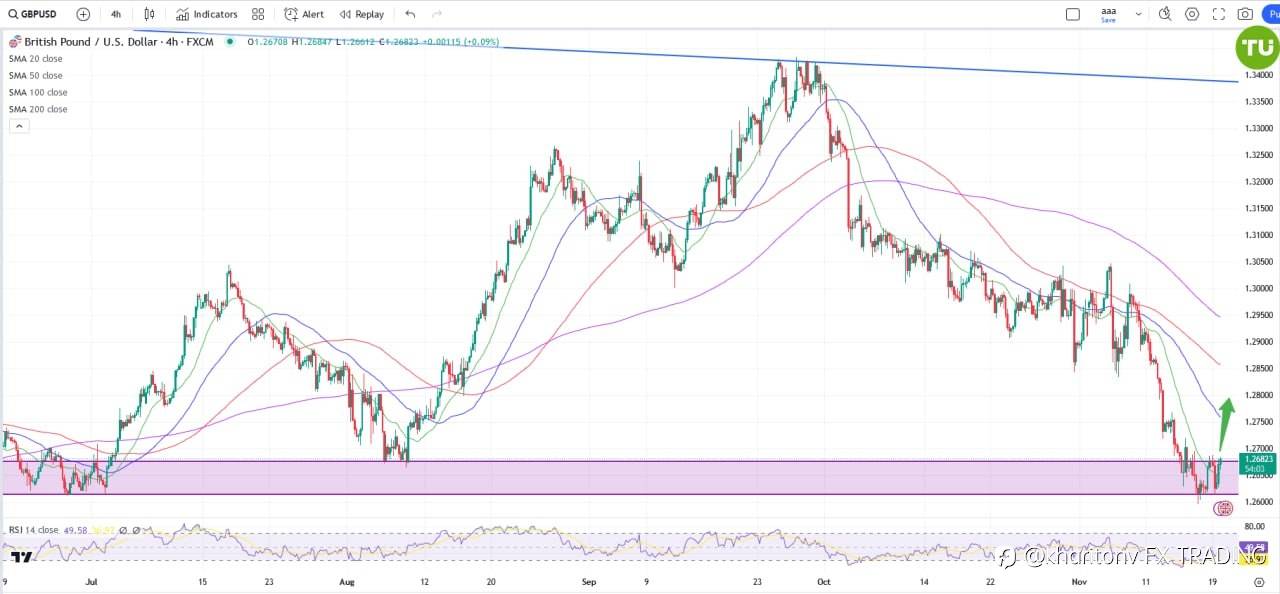The image size is (1280, 594).
Task: Change chart type via the candlestick icon
Action: pyautogui.click(x=149, y=14)
